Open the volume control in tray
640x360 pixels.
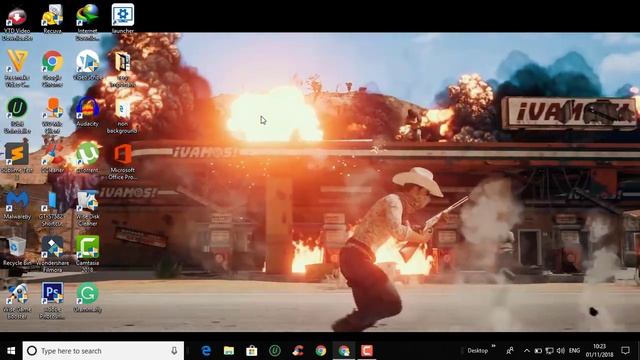(x=561, y=351)
